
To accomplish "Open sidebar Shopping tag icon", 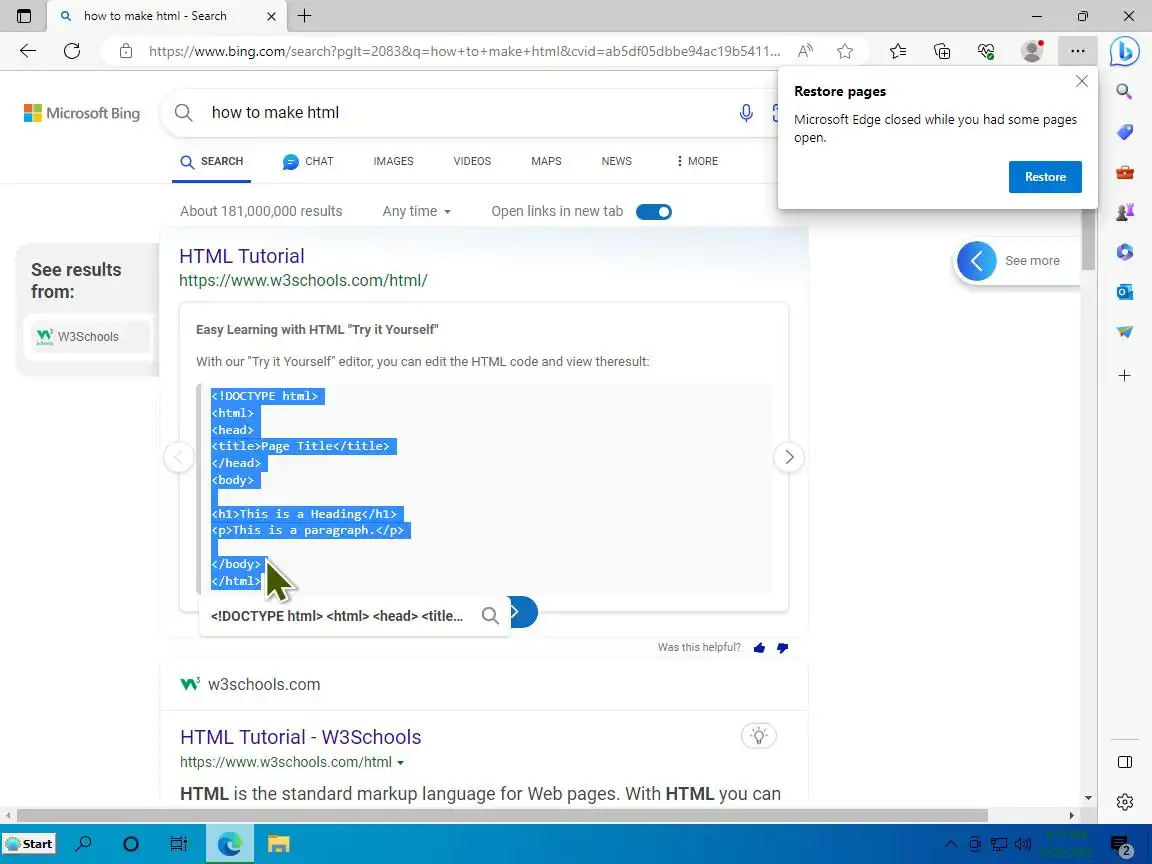I will pos(1125,132).
